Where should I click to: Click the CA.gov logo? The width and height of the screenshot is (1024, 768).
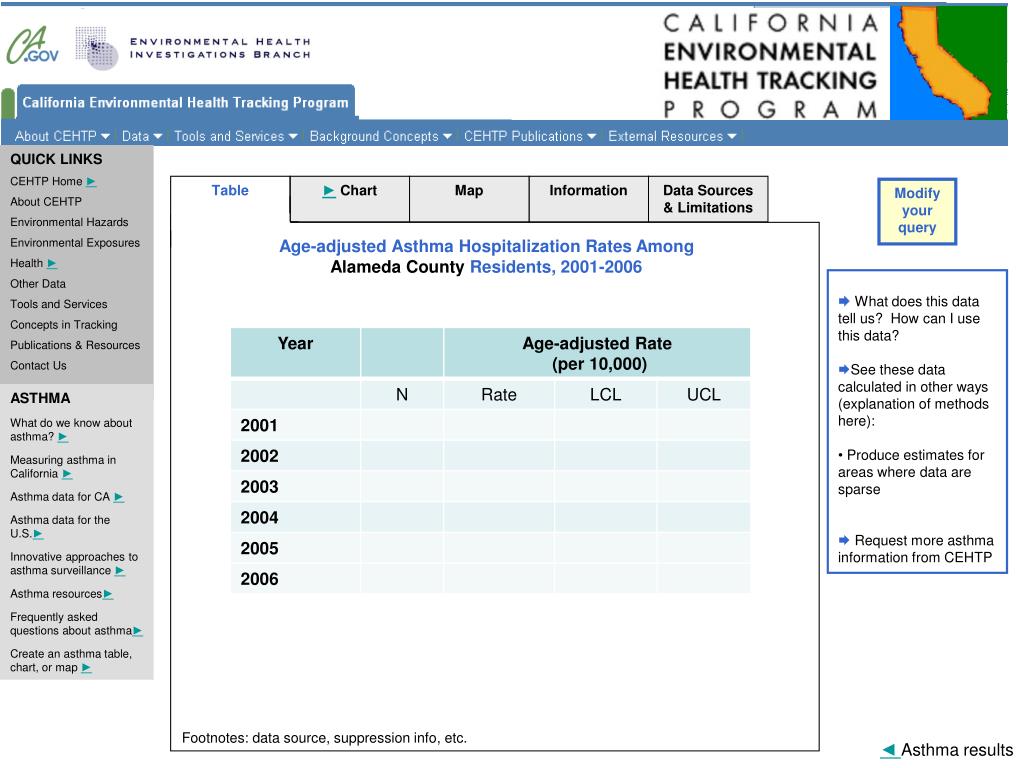[33, 46]
